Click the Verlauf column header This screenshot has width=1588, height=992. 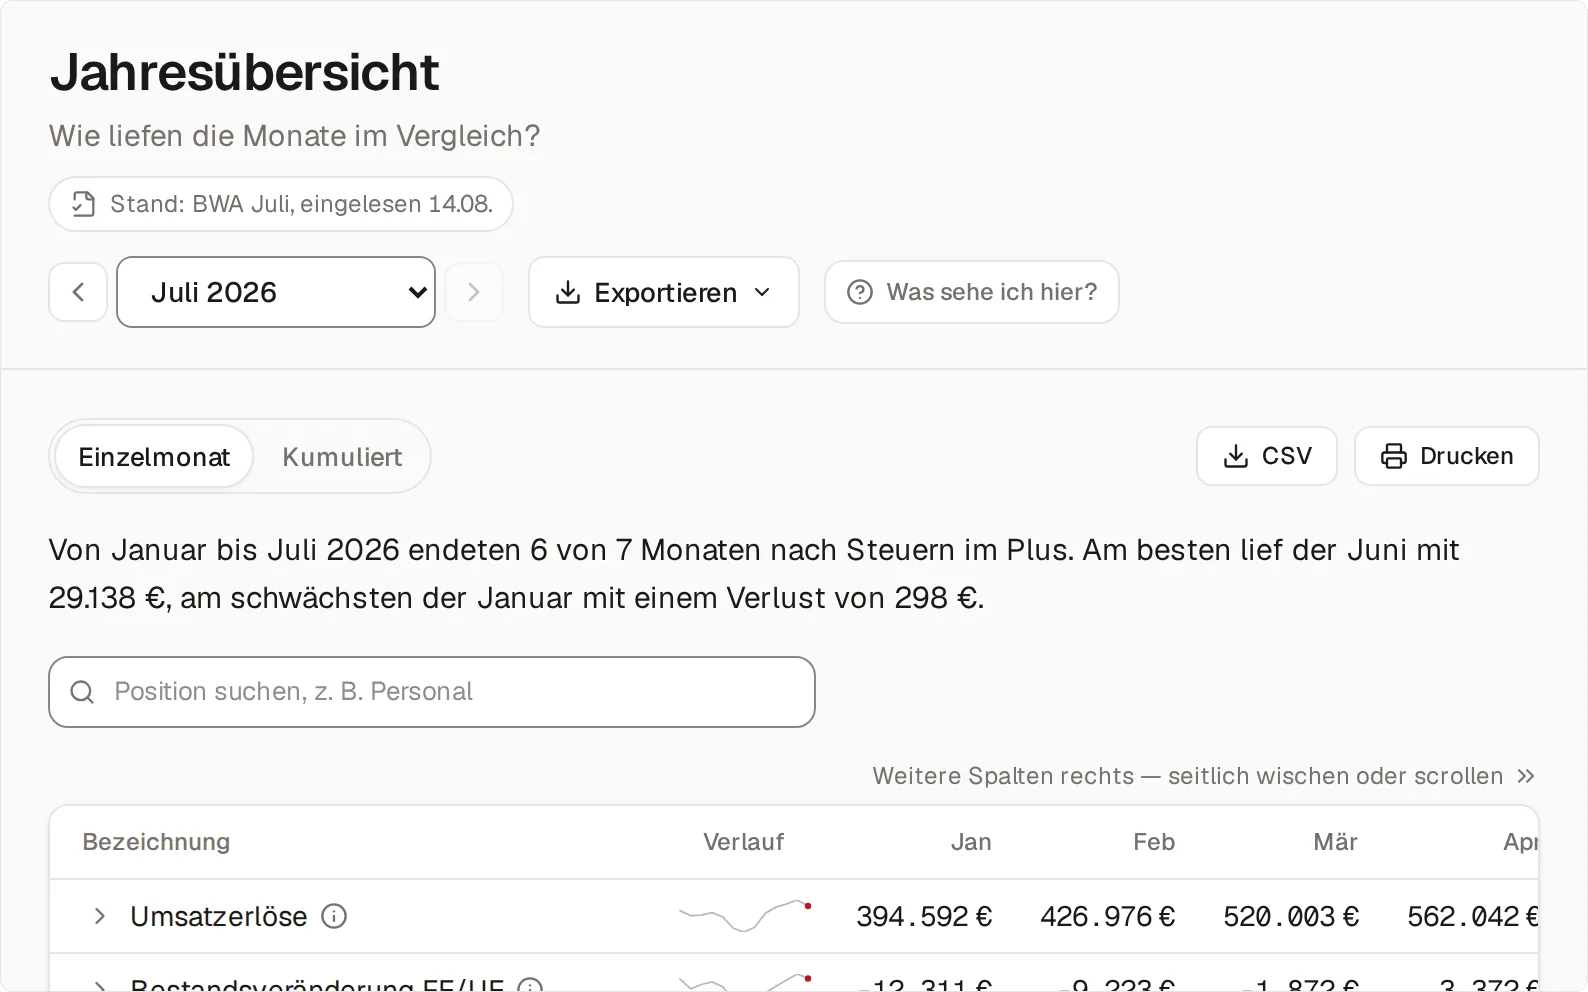pyautogui.click(x=743, y=842)
